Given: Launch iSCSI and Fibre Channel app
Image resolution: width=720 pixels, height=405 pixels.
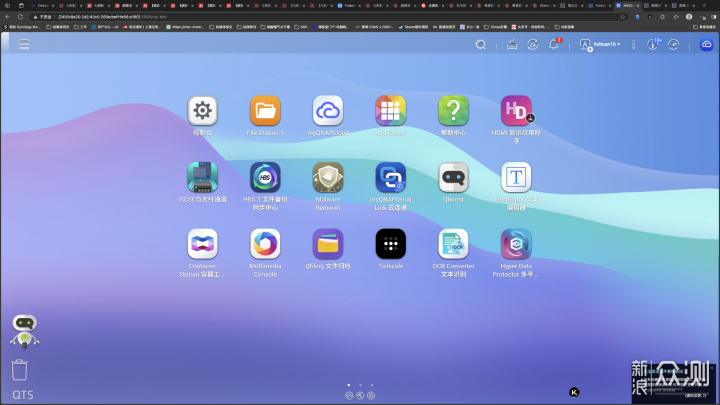Looking at the screenshot, I should [x=202, y=177].
